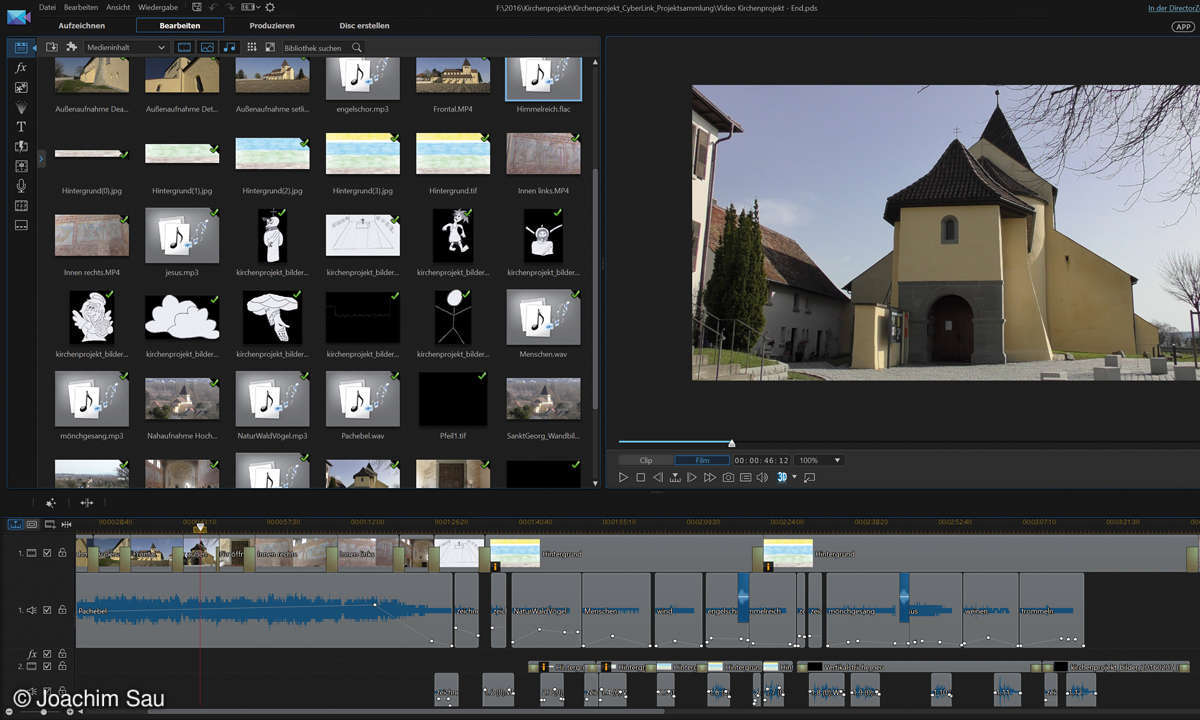
Task: Switch to the Aufzeichnen tab
Action: click(82, 25)
